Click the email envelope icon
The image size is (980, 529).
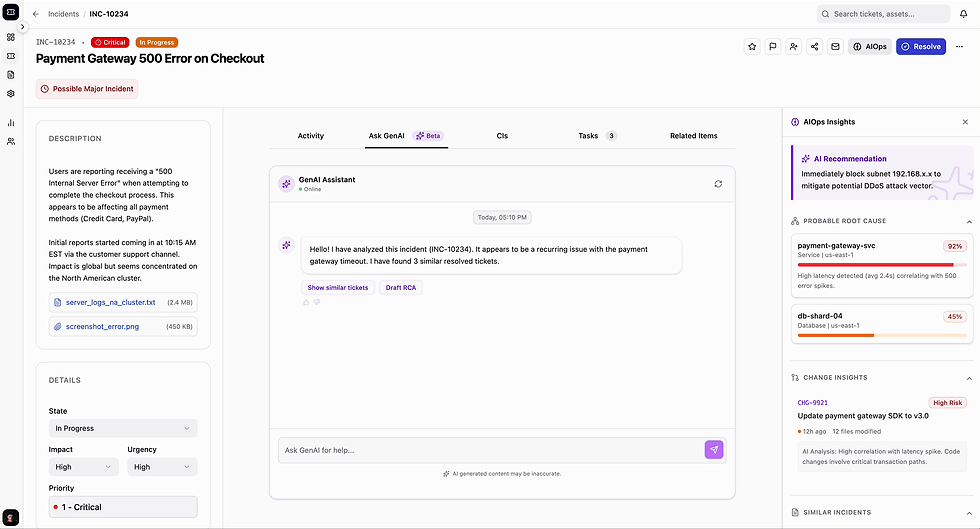[835, 46]
